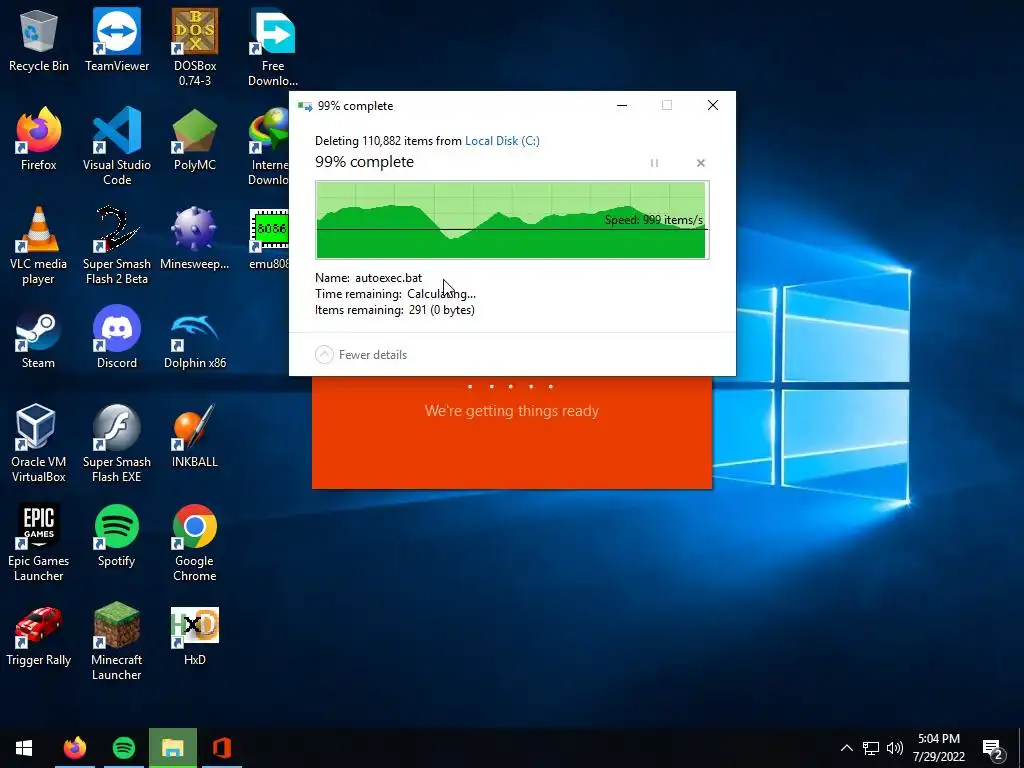This screenshot has width=1024, height=768.
Task: Open the network status tray icon
Action: click(x=871, y=748)
